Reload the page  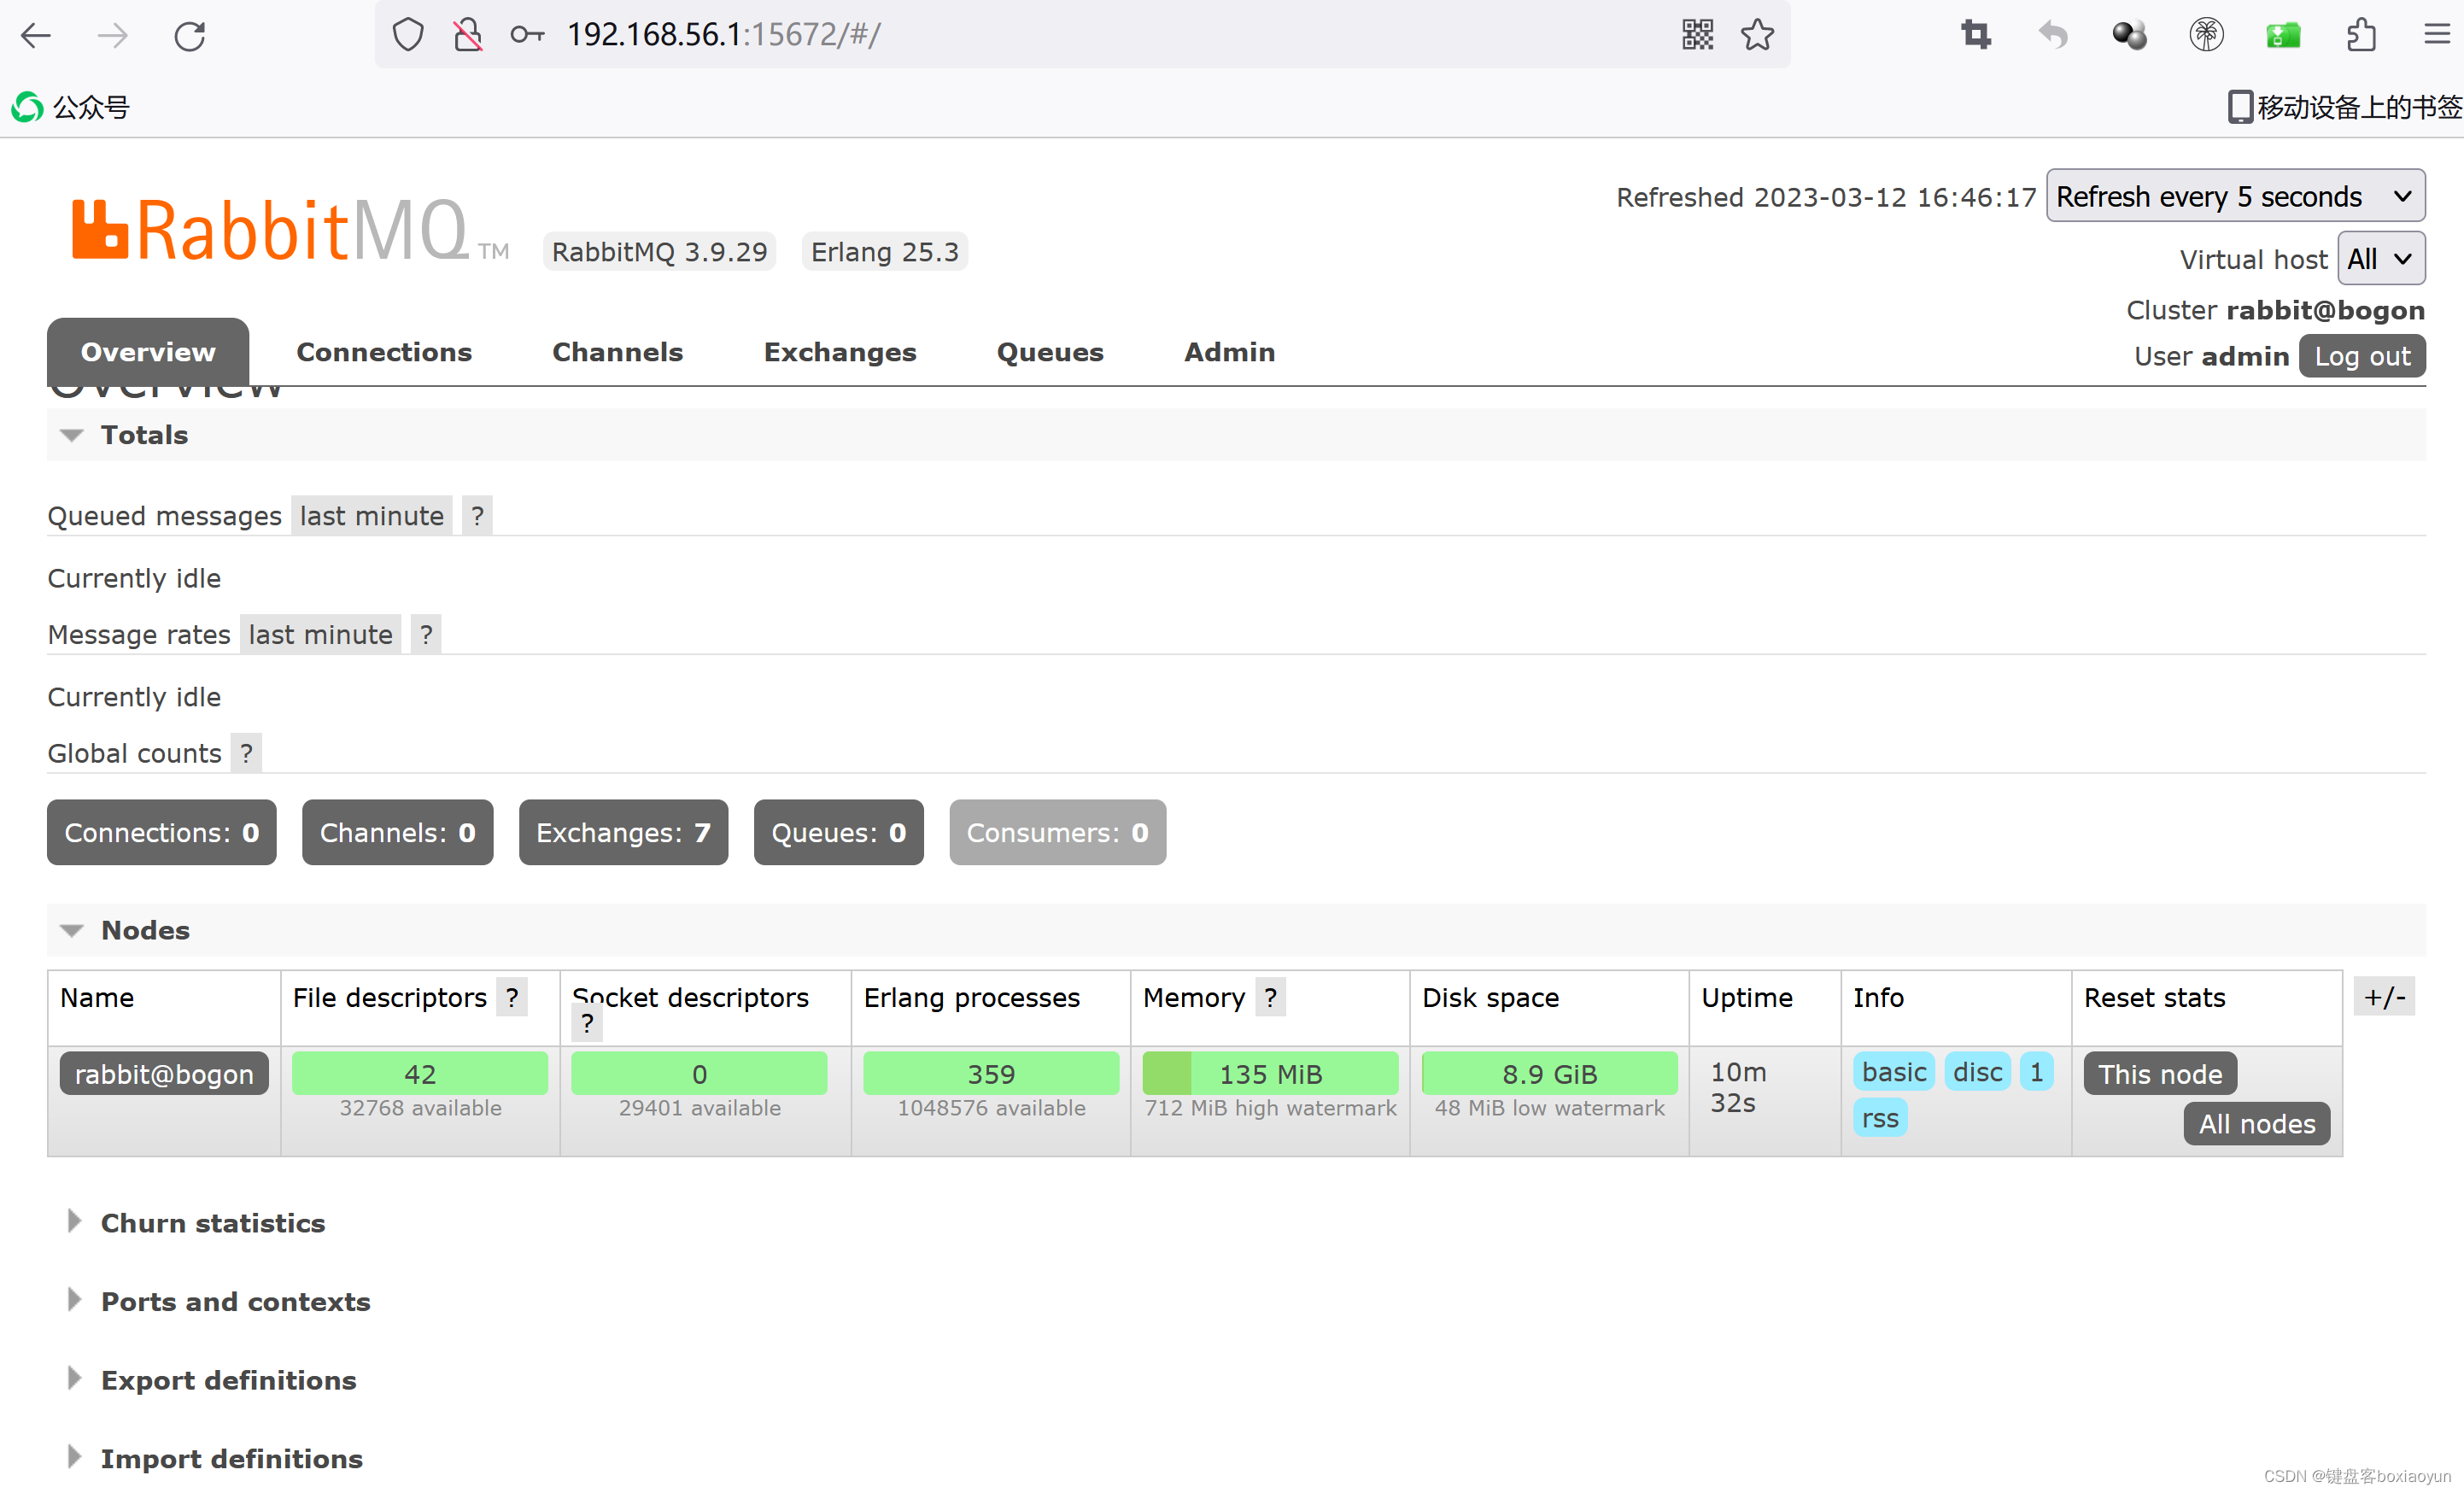tap(189, 35)
